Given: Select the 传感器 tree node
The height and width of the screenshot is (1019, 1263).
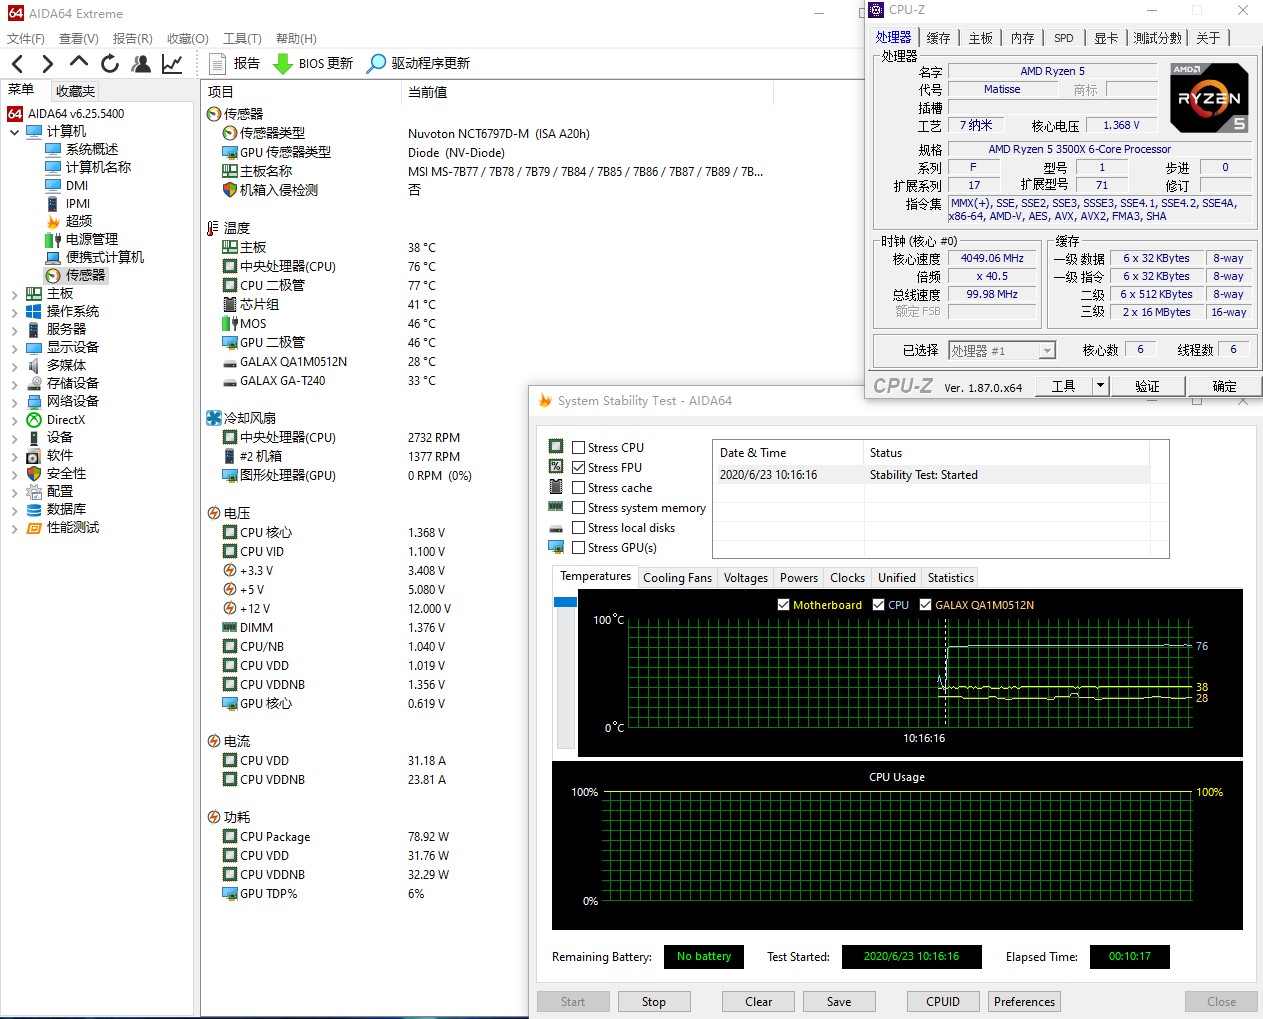Looking at the screenshot, I should [x=85, y=275].
